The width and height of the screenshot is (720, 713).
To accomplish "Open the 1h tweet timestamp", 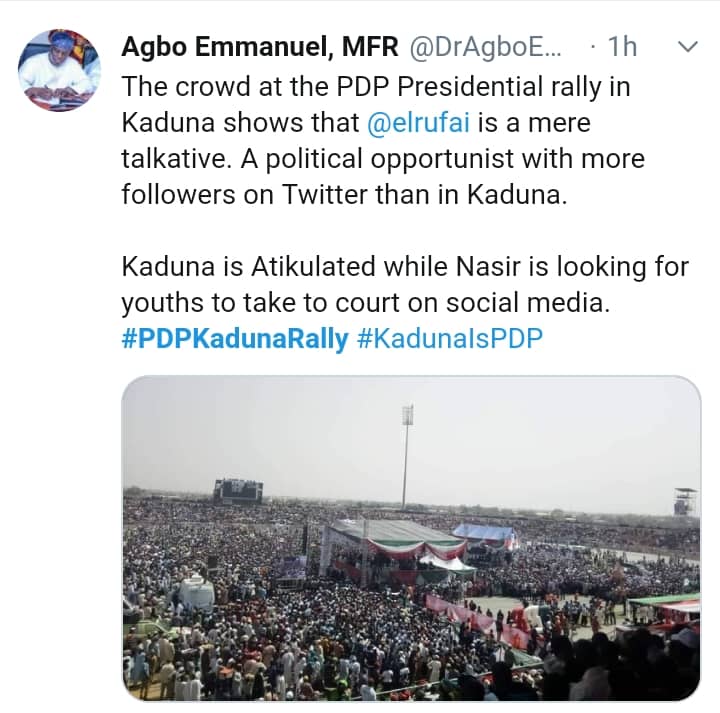I will [622, 47].
